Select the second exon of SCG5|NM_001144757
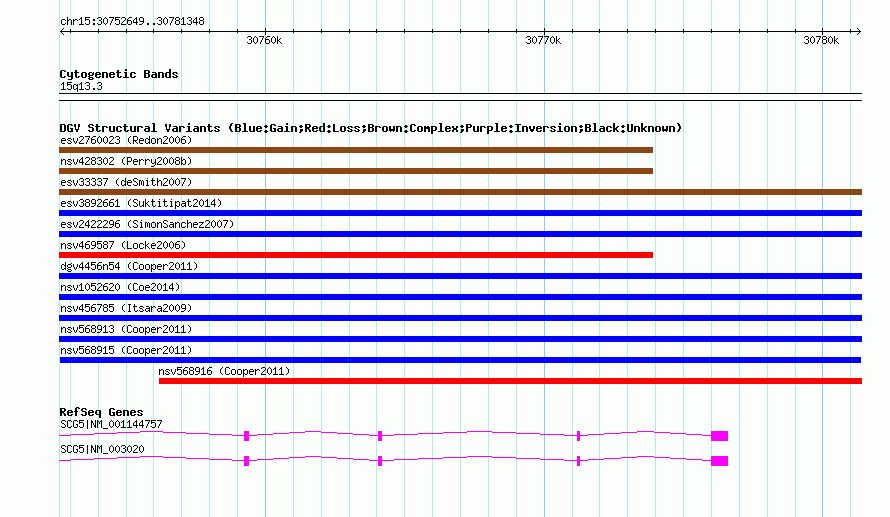890x517 pixels. tap(380, 436)
